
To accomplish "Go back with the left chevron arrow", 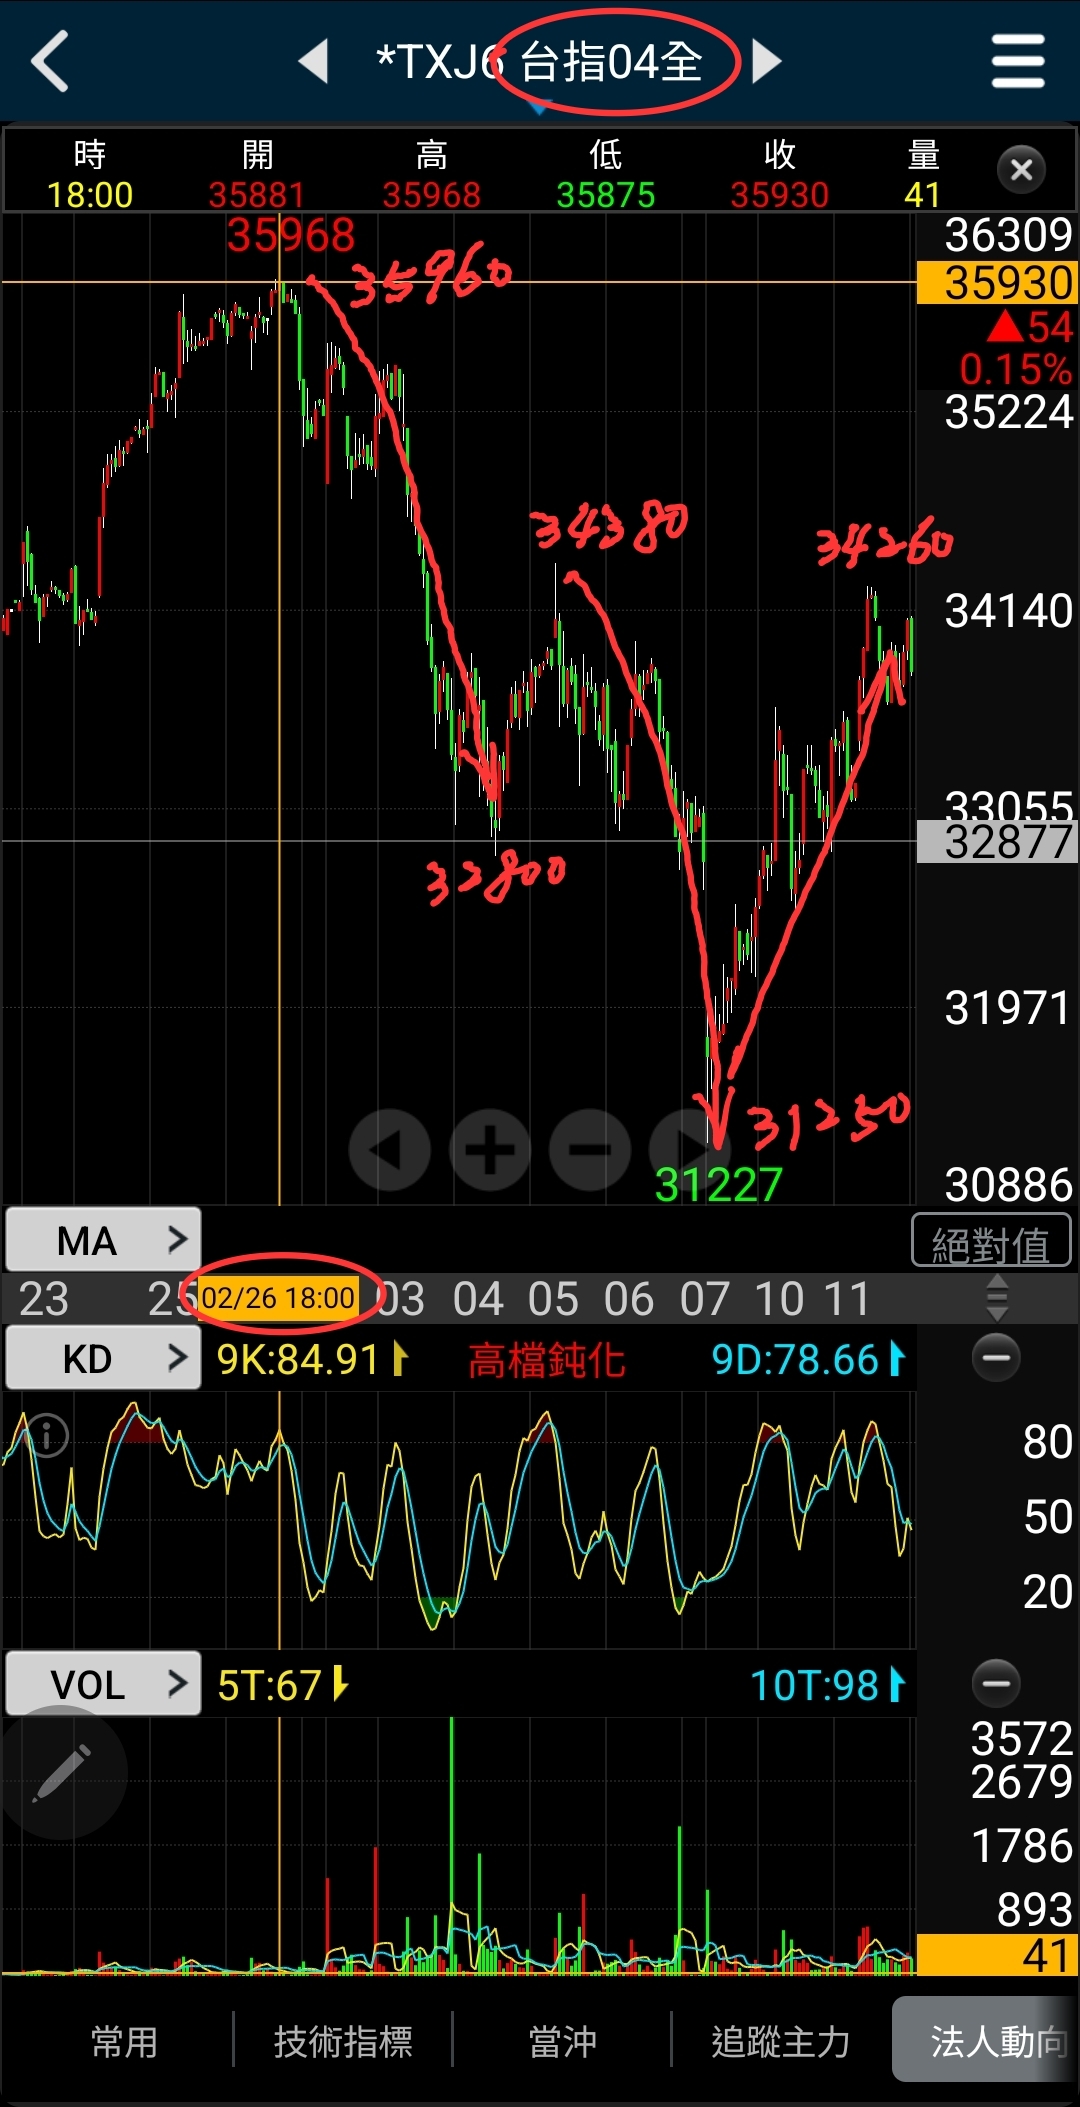I will click(x=50, y=61).
